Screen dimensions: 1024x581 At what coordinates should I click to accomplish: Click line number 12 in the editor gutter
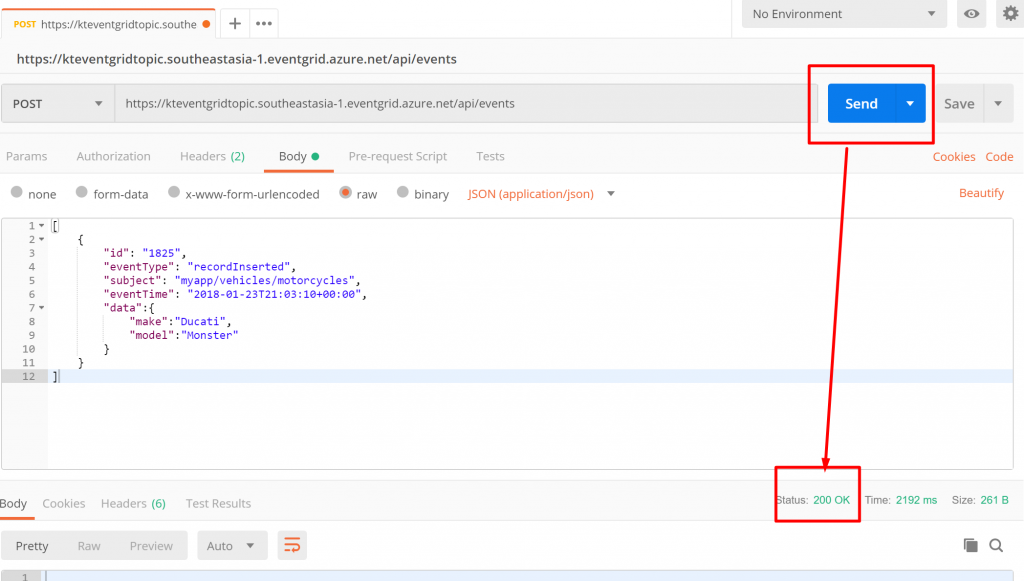click(29, 377)
